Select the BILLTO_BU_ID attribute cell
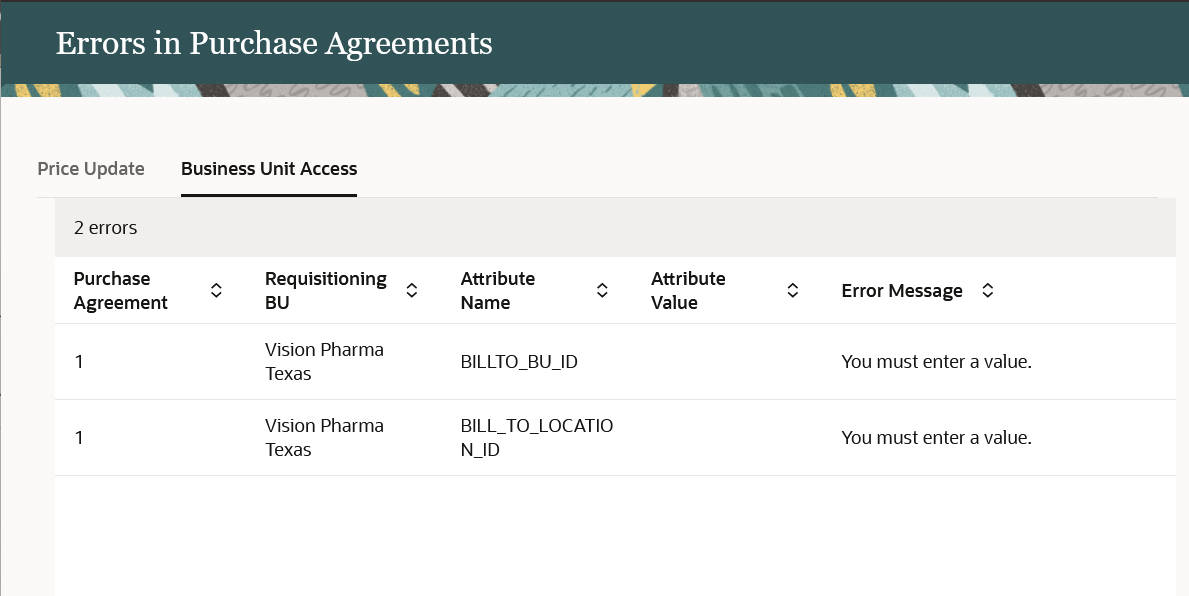The width and height of the screenshot is (1189, 596). 519,362
